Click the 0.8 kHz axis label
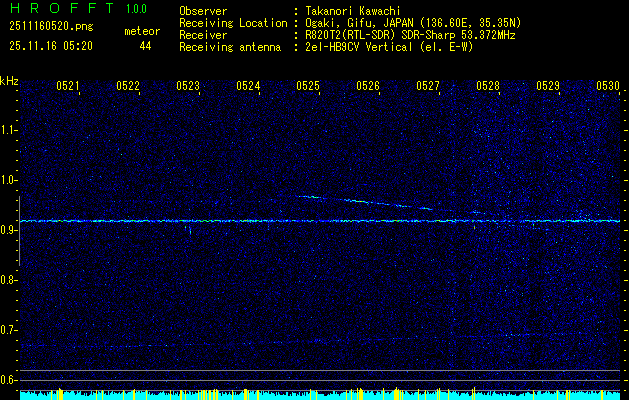629x400 pixels. click(x=8, y=280)
